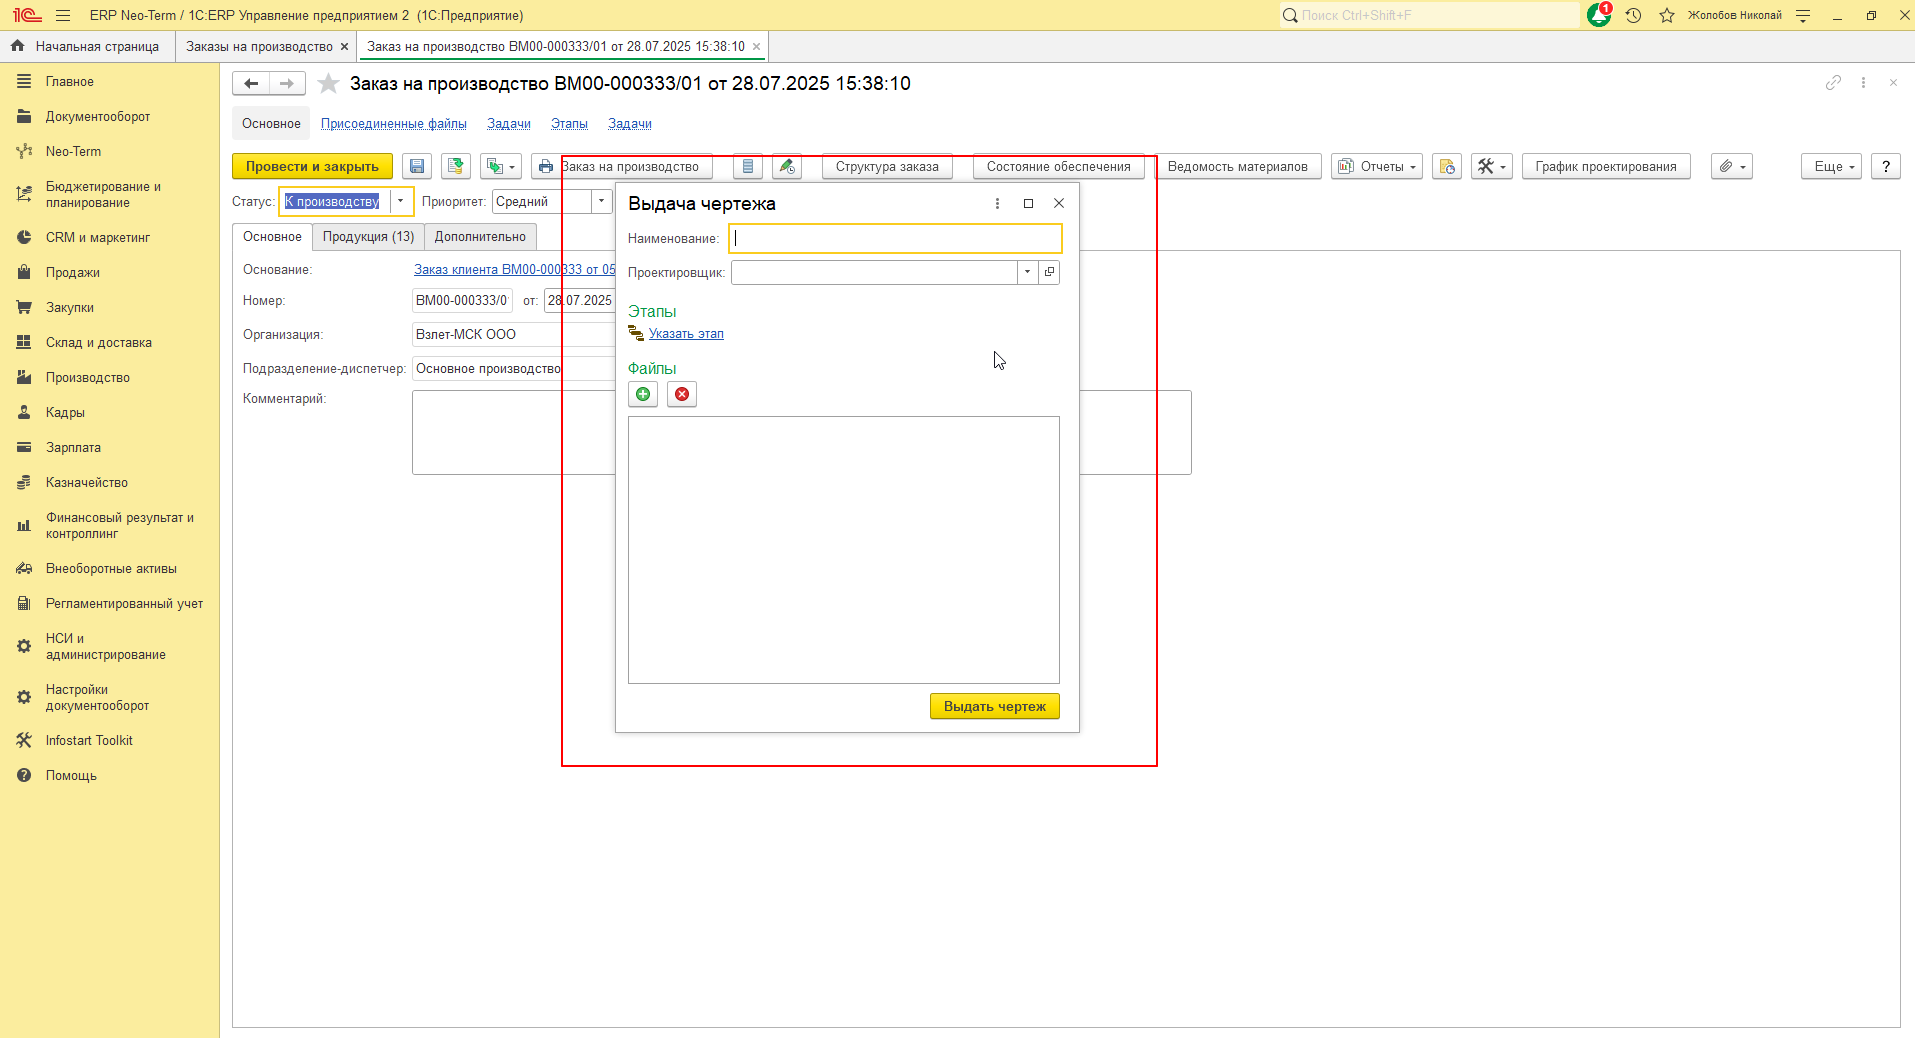This screenshot has width=1915, height=1038.
Task: Remove file with the red cross icon
Action: pos(682,394)
